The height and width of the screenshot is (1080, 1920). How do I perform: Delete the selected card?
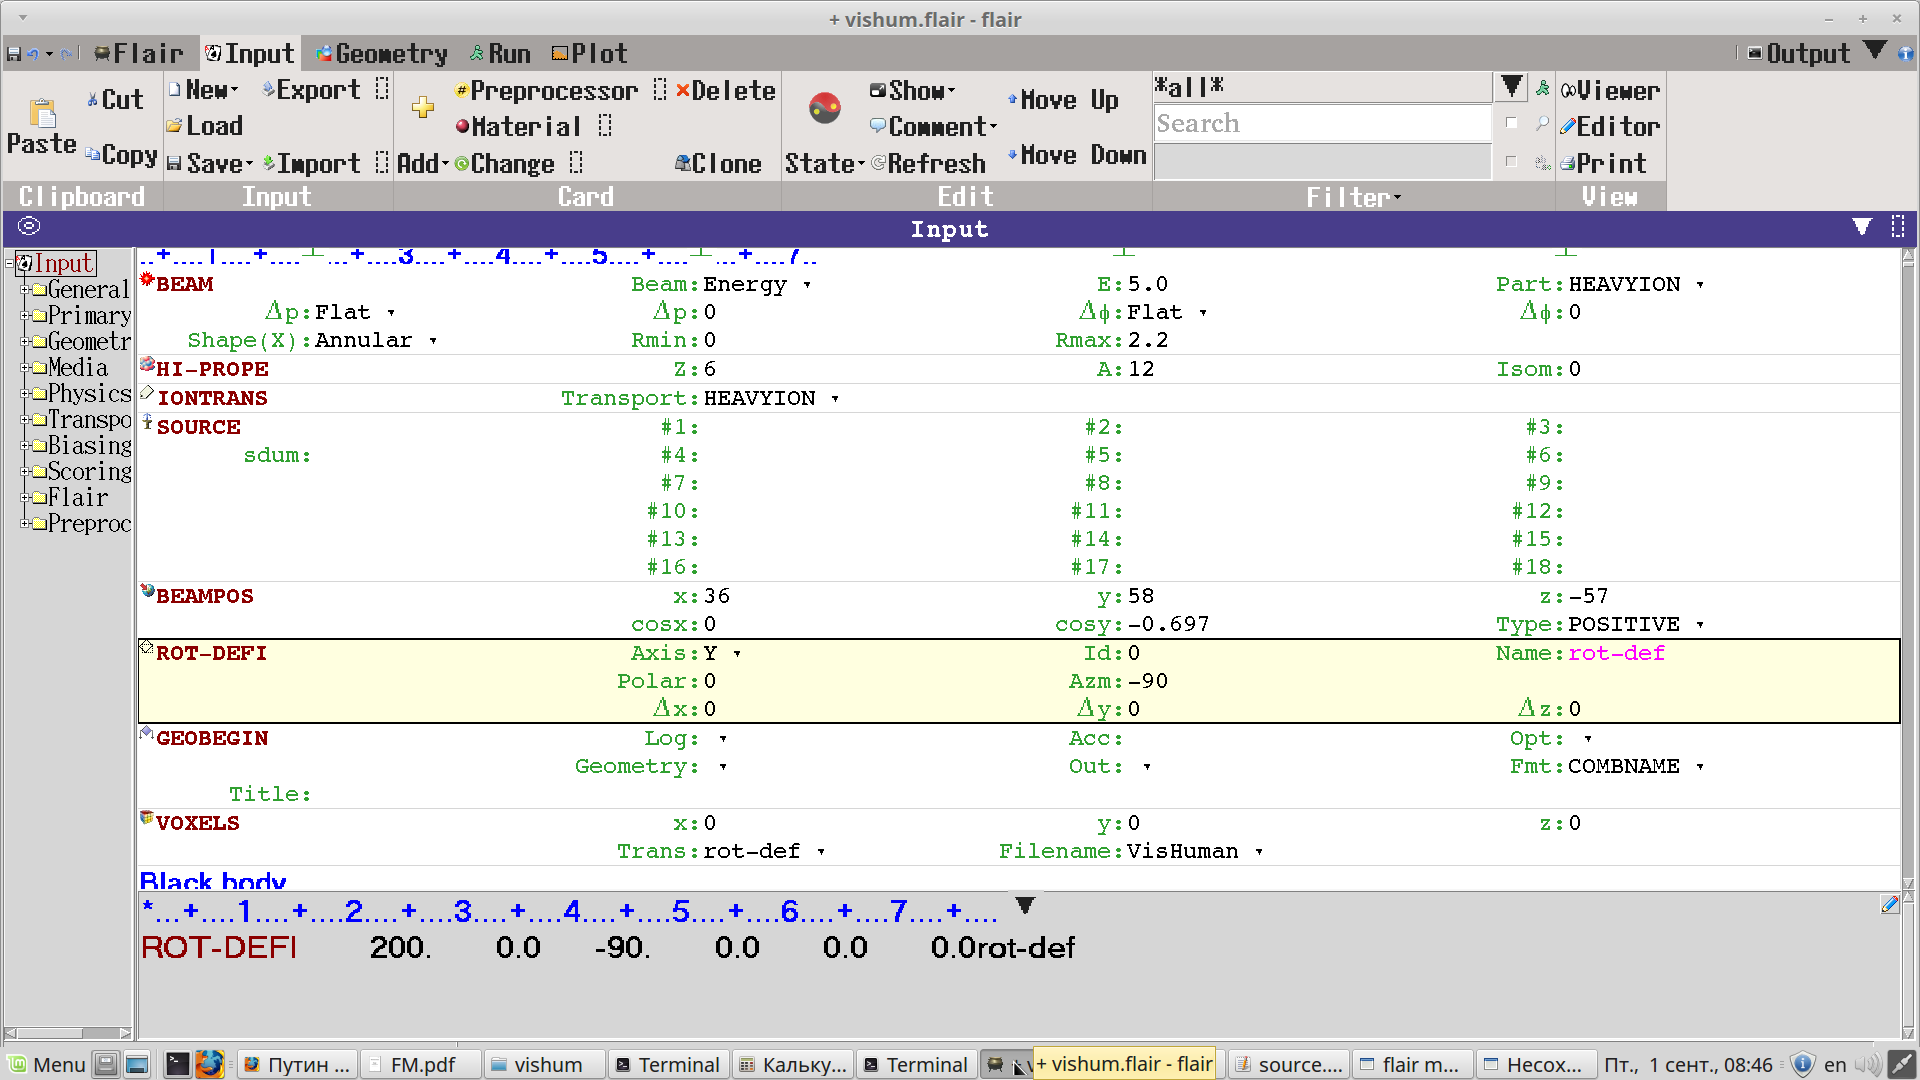pyautogui.click(x=726, y=91)
